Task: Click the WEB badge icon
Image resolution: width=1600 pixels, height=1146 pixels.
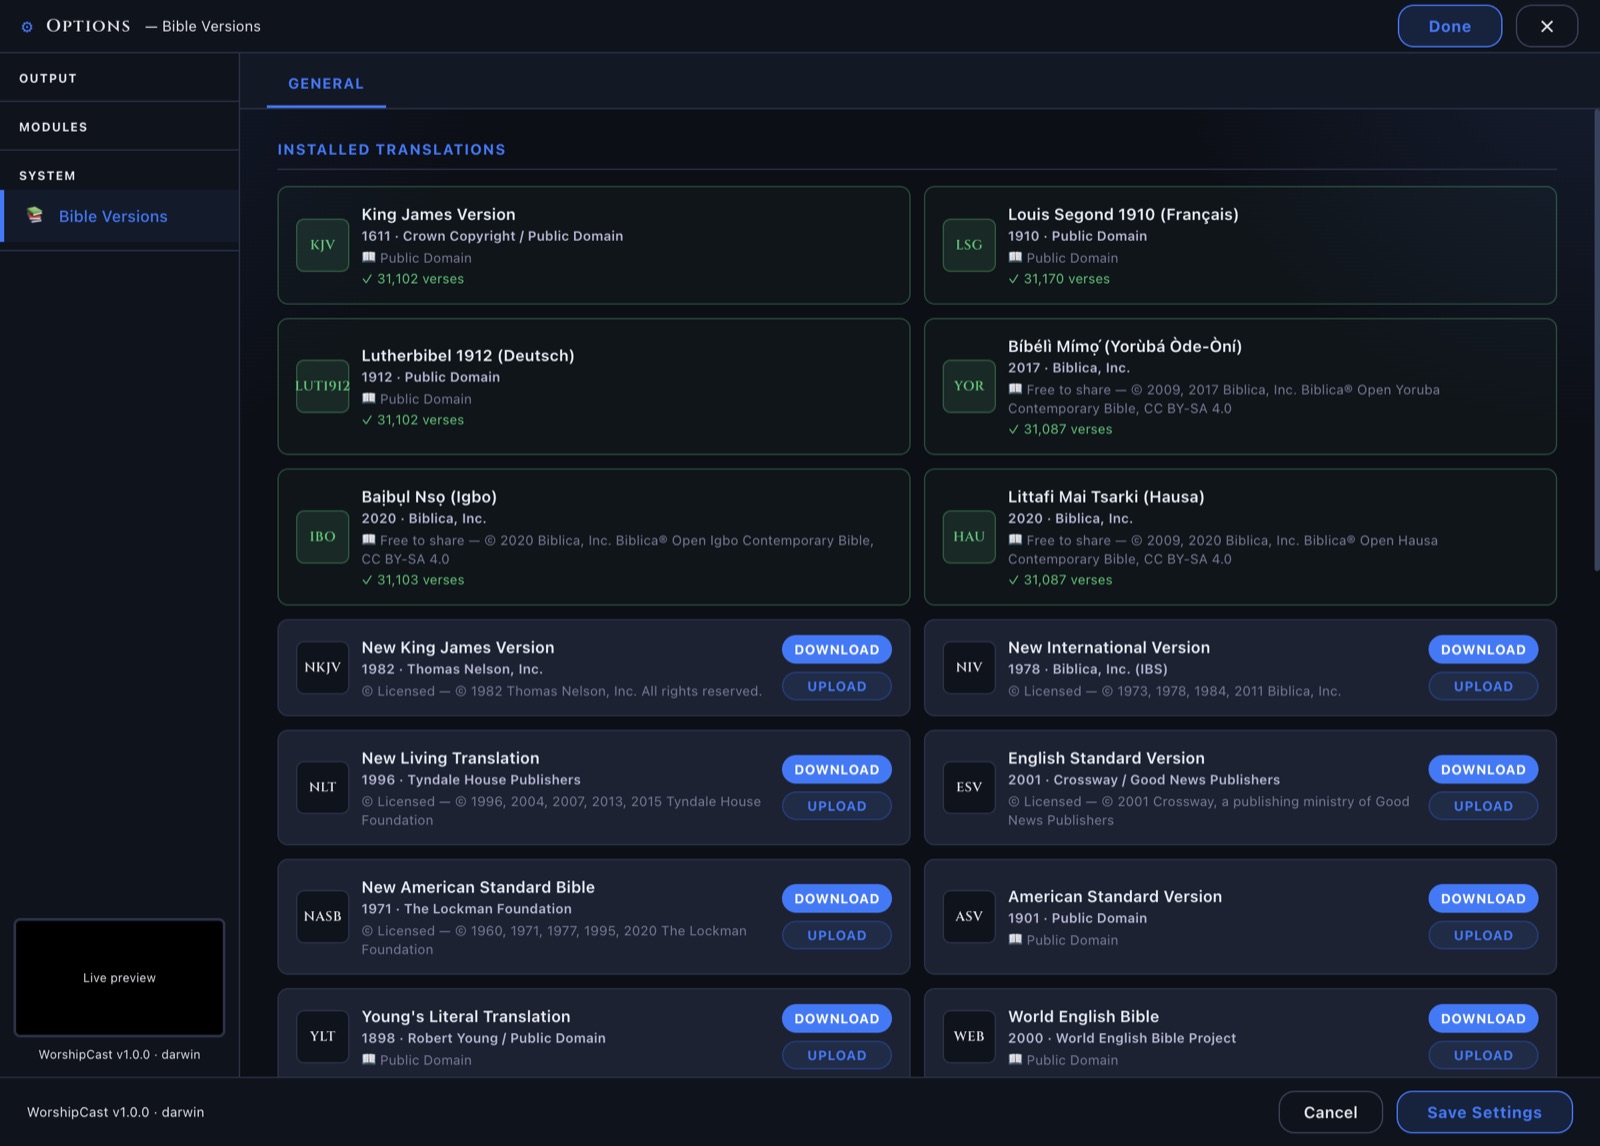Action: (x=969, y=1036)
